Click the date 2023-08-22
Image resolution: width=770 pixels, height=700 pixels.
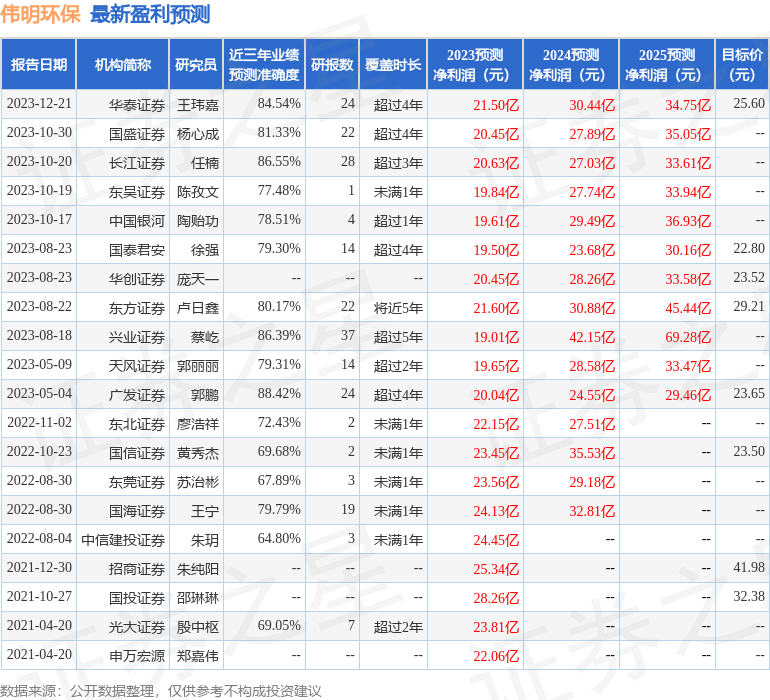[x=39, y=306]
